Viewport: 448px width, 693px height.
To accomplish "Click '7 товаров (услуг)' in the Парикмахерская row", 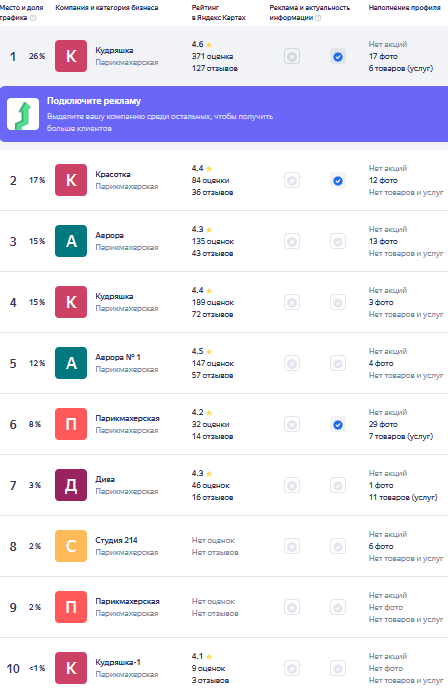I will pos(401,436).
